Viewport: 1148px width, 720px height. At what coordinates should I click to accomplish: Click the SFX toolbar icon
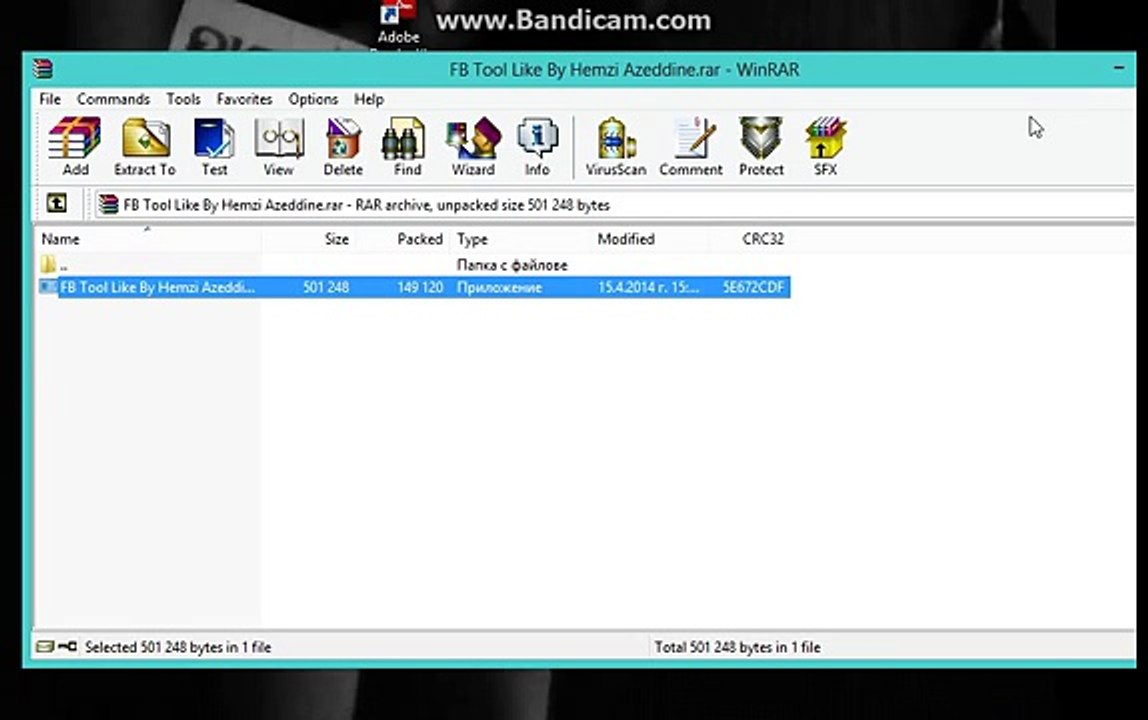pos(825,146)
